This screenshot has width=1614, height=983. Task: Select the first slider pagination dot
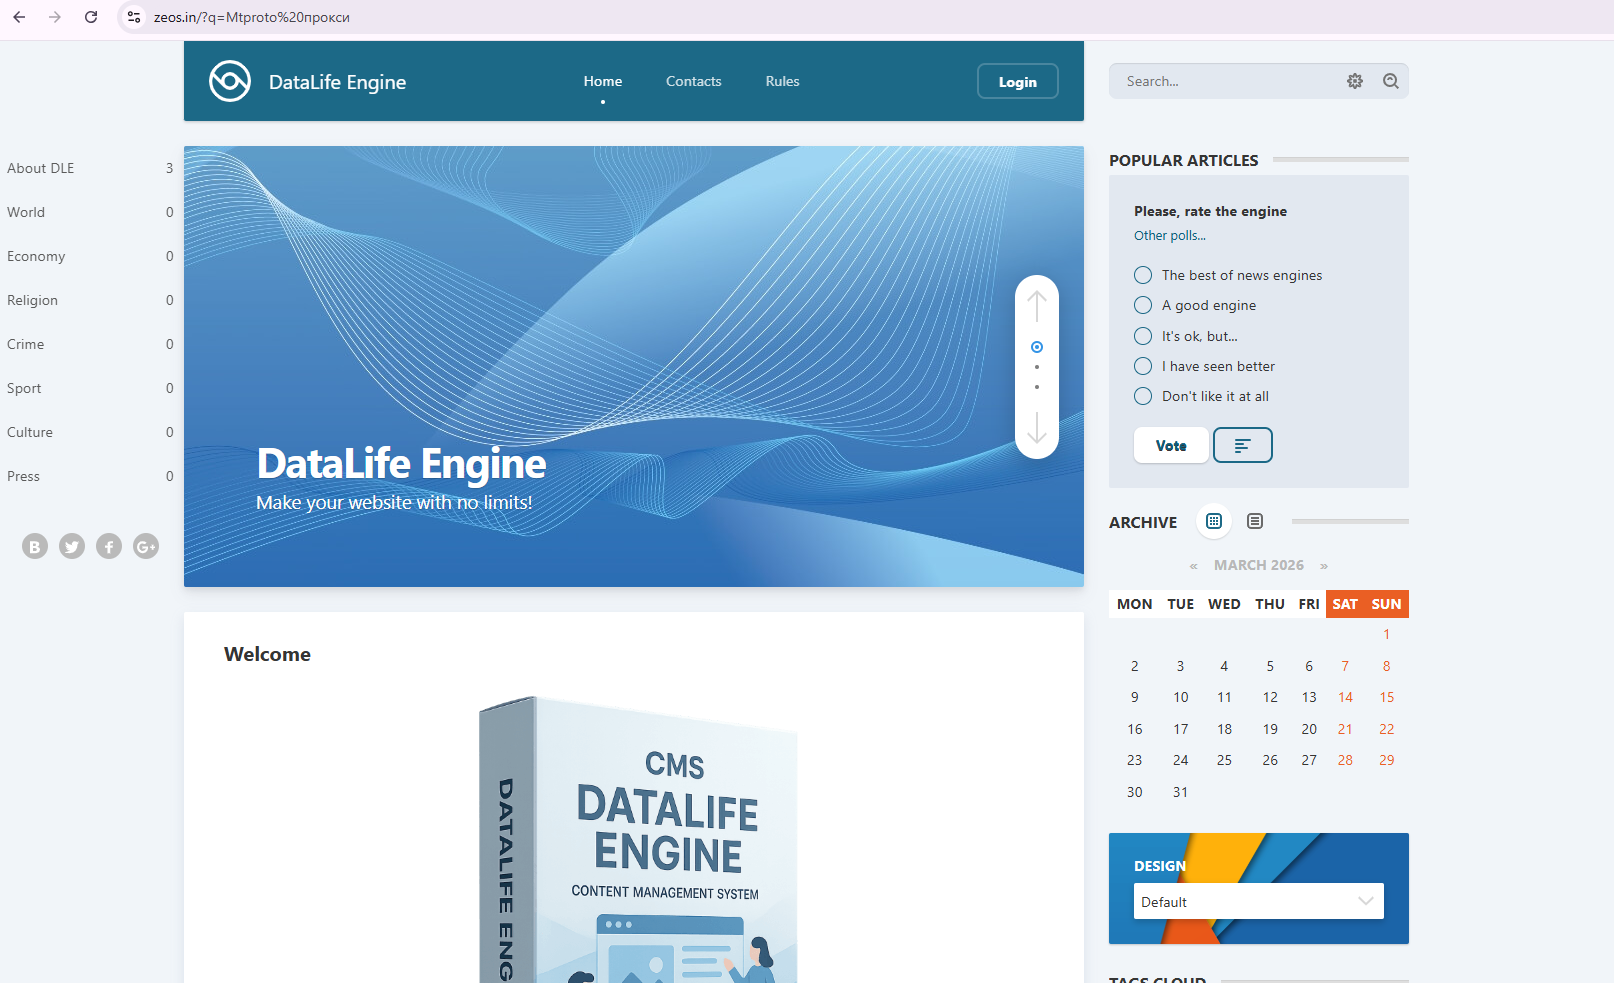1037,347
